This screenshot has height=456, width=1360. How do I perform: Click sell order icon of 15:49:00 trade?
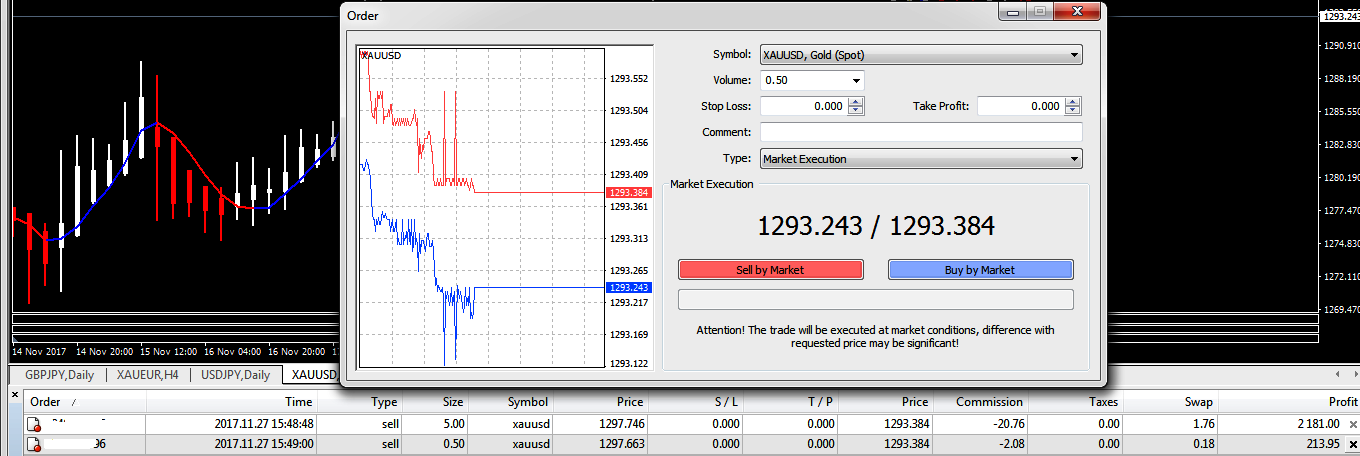click(x=36, y=444)
